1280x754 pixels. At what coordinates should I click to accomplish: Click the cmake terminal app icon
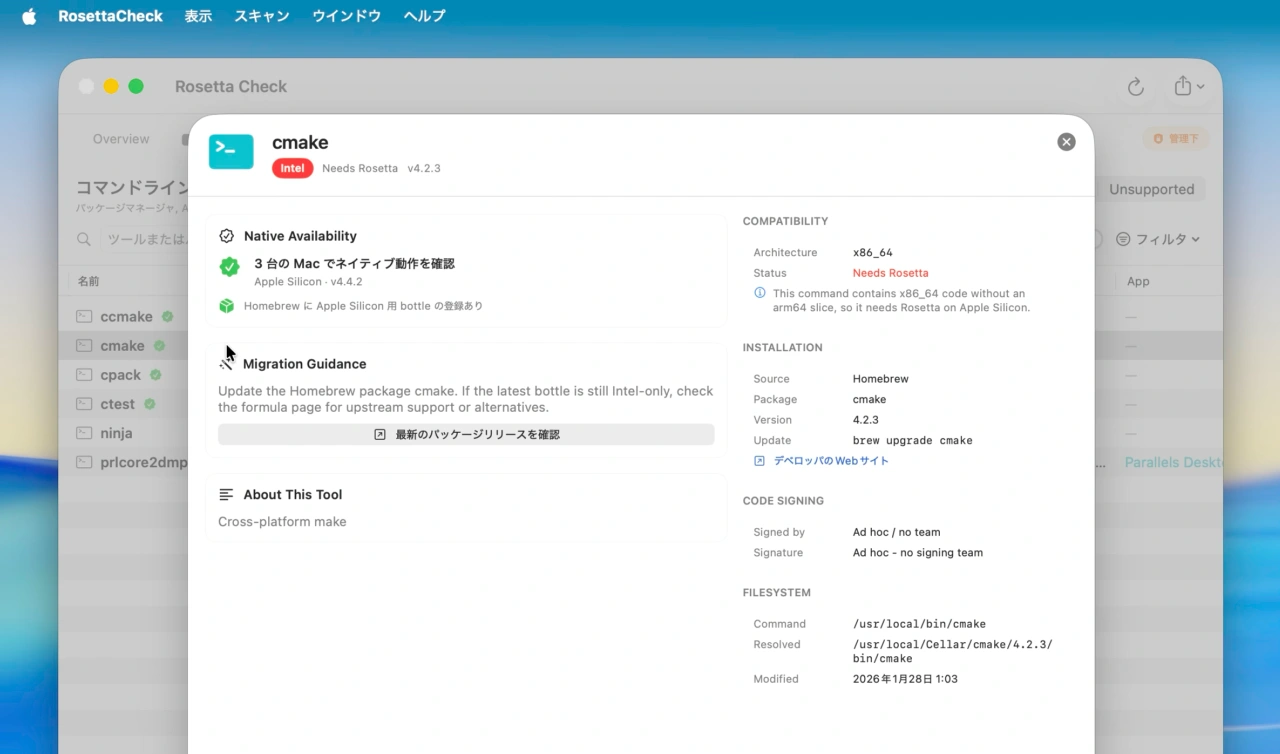coord(231,152)
